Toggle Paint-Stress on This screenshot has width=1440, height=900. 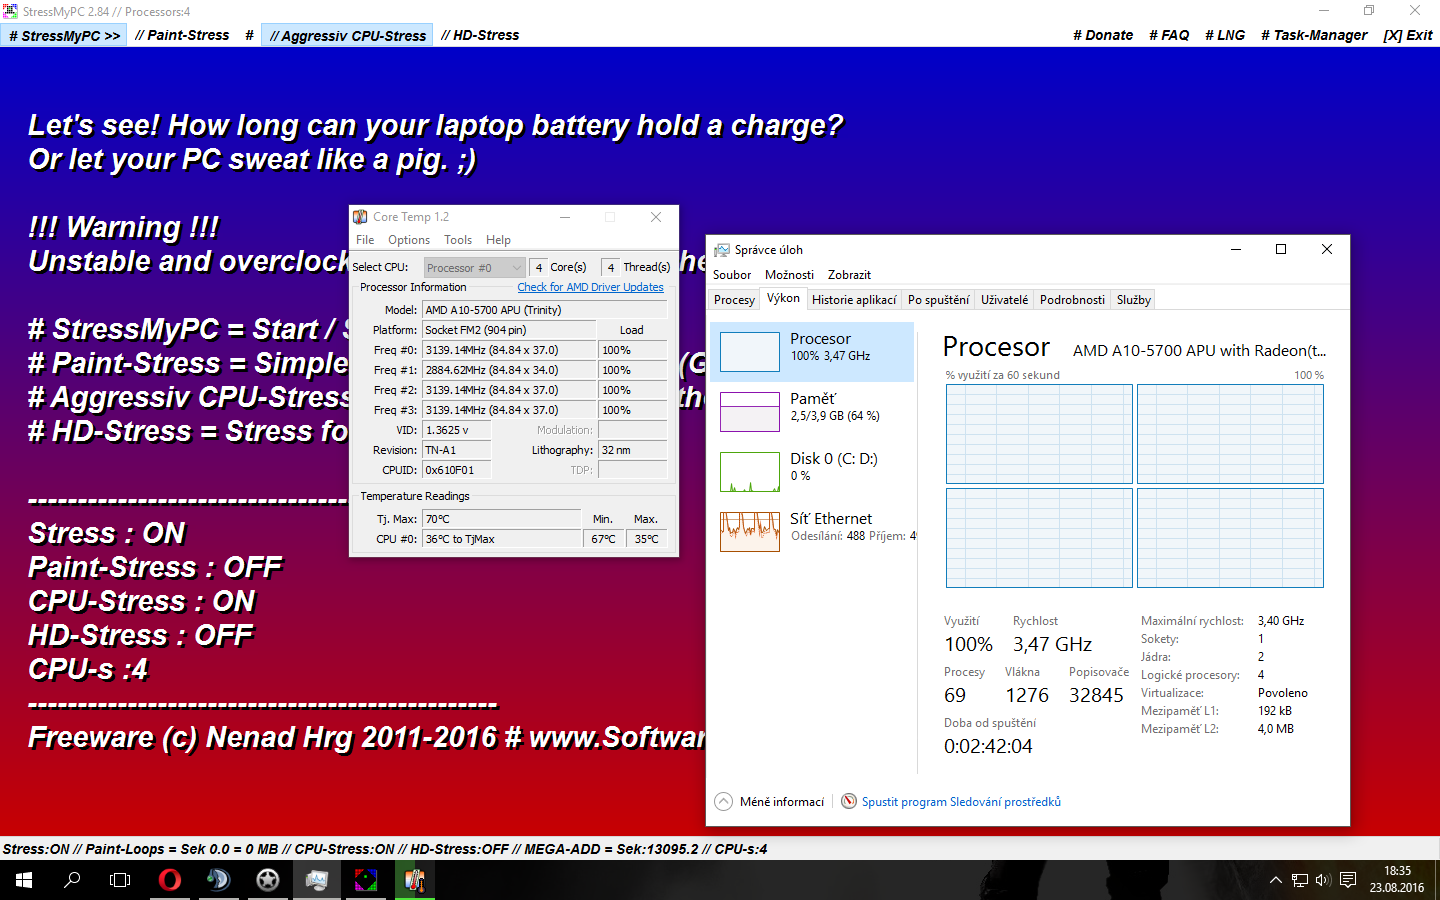[182, 35]
